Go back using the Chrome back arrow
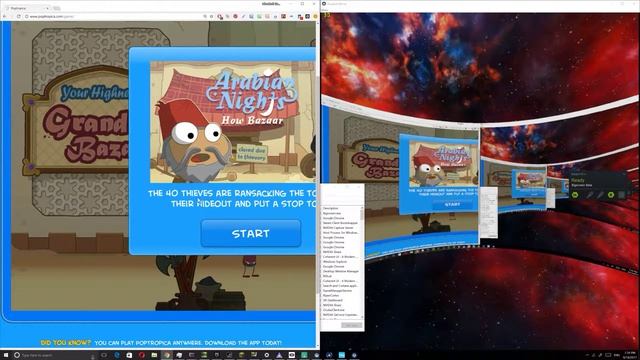Viewport: 640px width, 360px height. point(5,16)
